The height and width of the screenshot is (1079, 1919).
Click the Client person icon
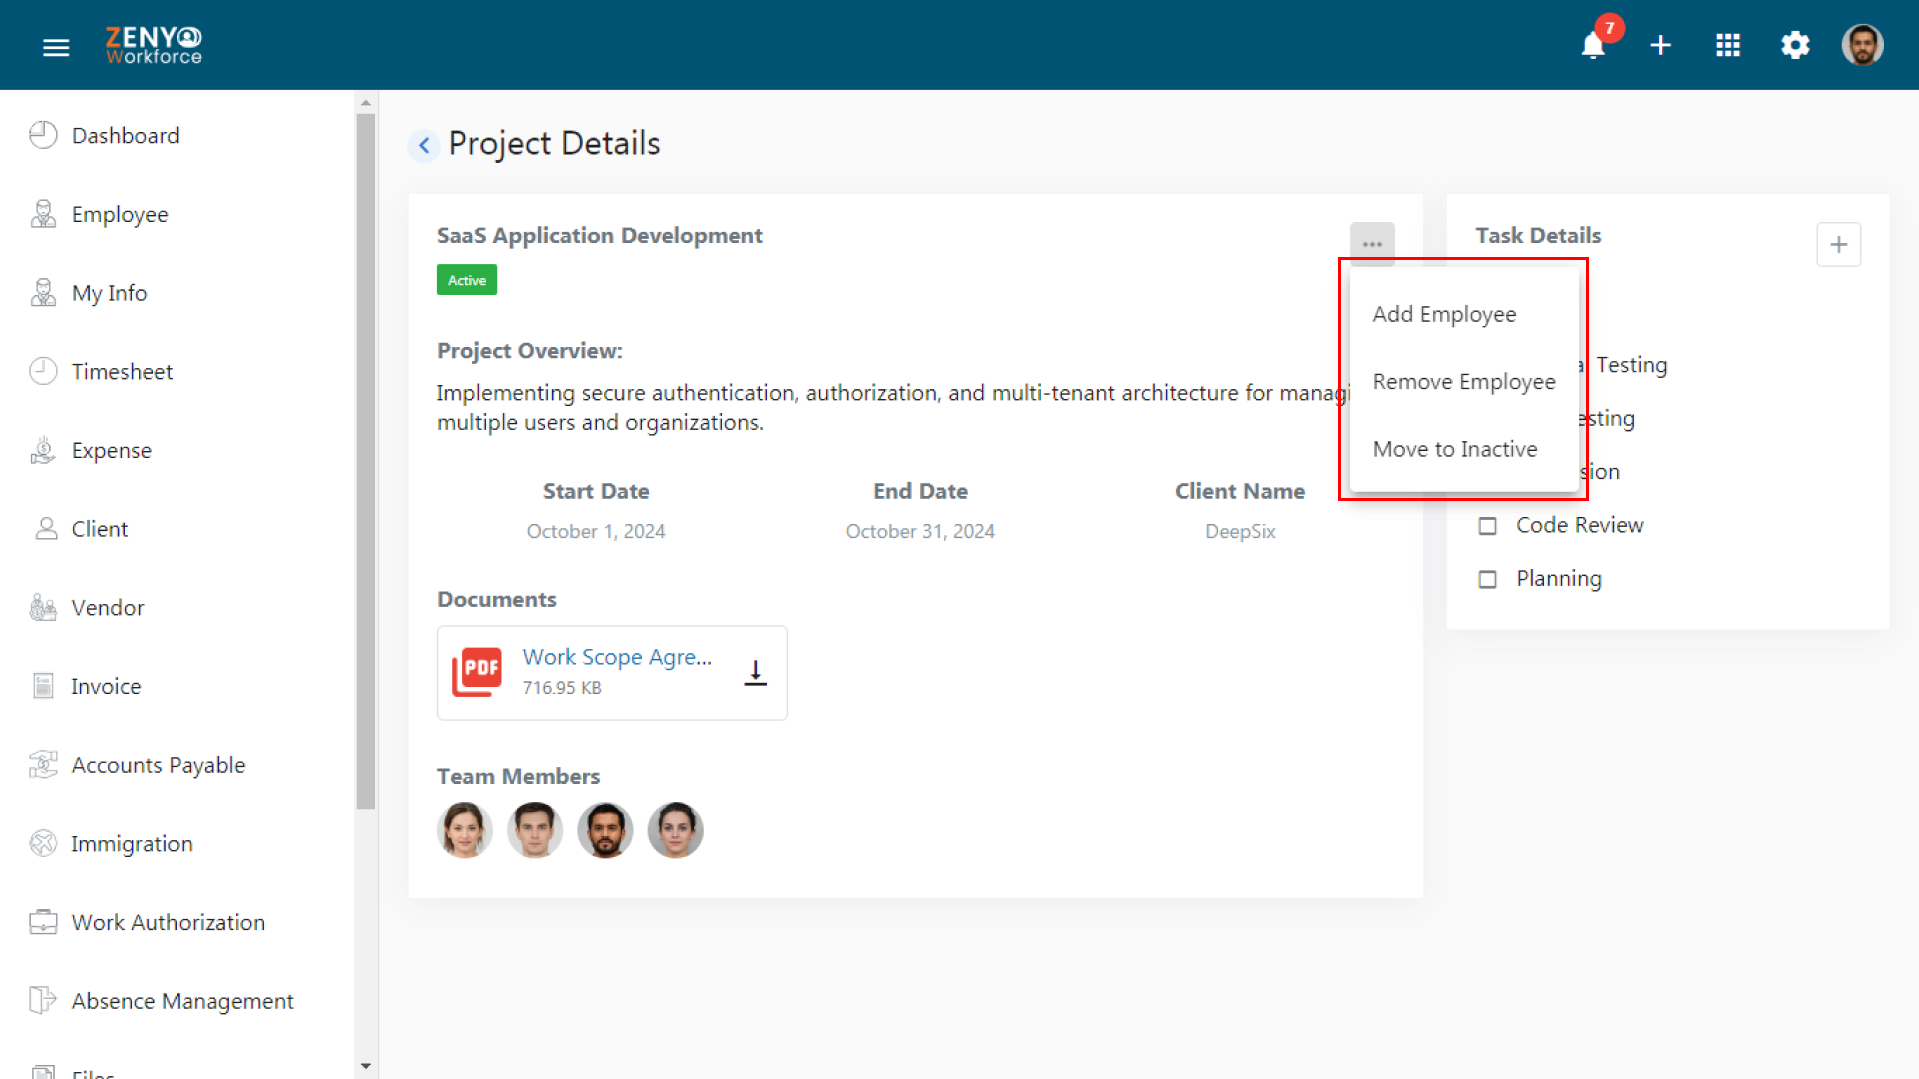pyautogui.click(x=46, y=529)
